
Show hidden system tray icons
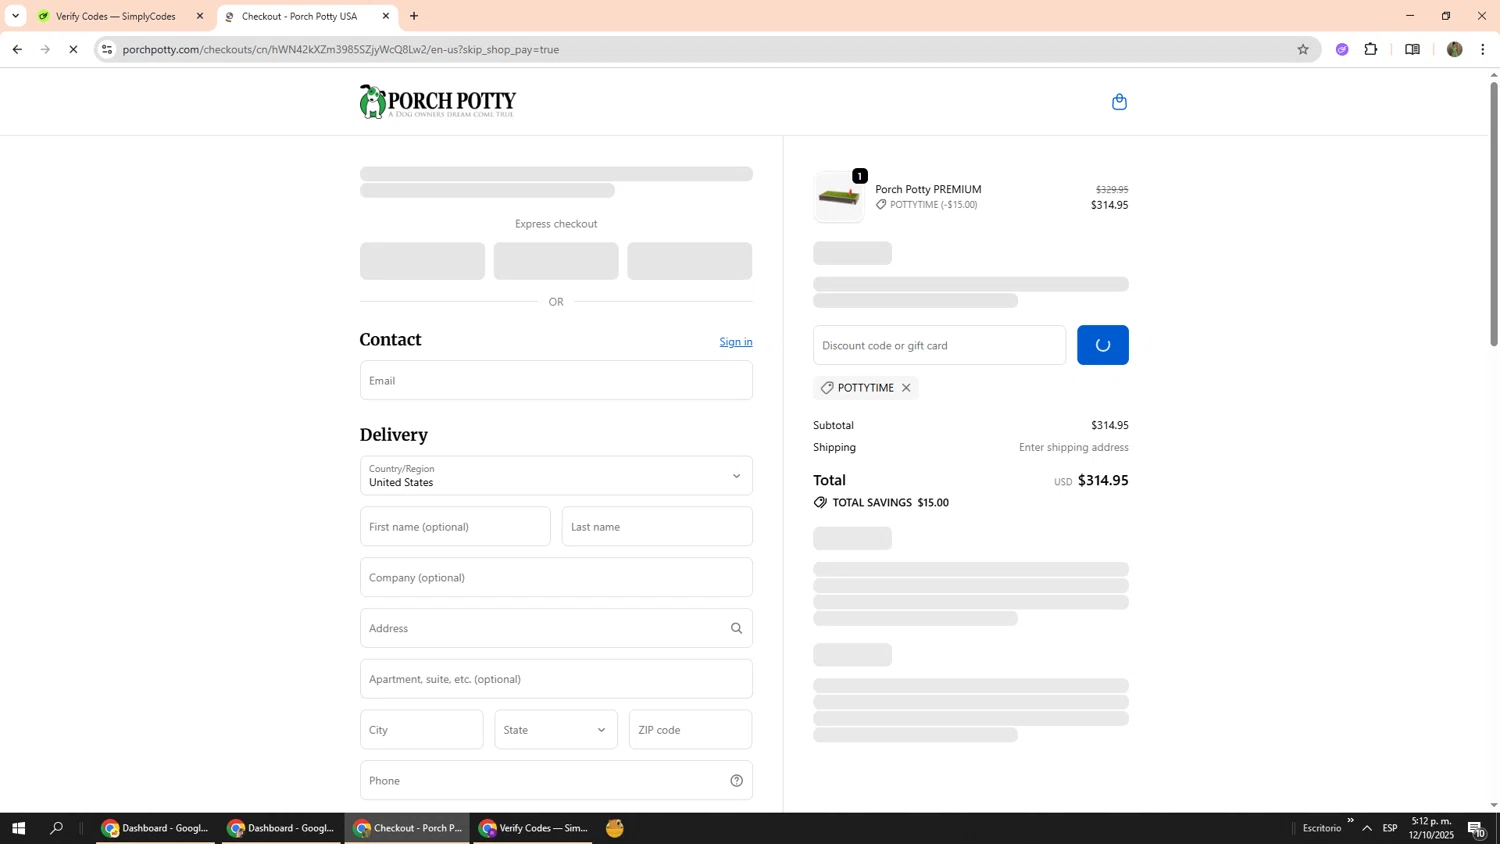pos(1367,828)
